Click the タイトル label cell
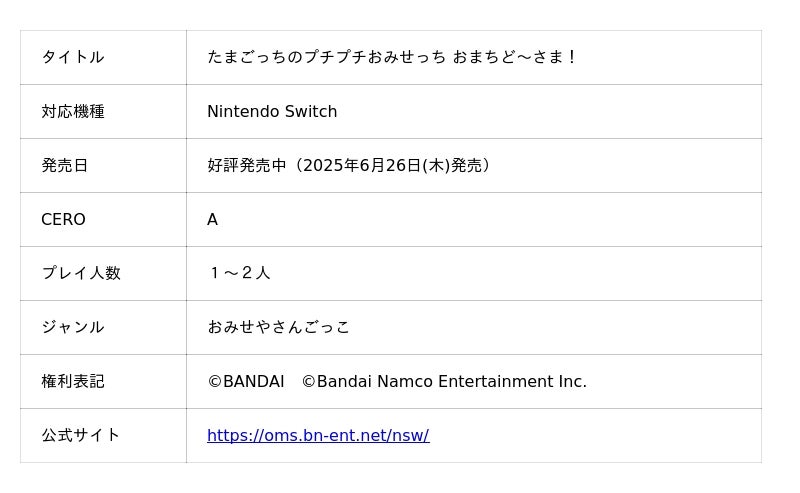 73,58
